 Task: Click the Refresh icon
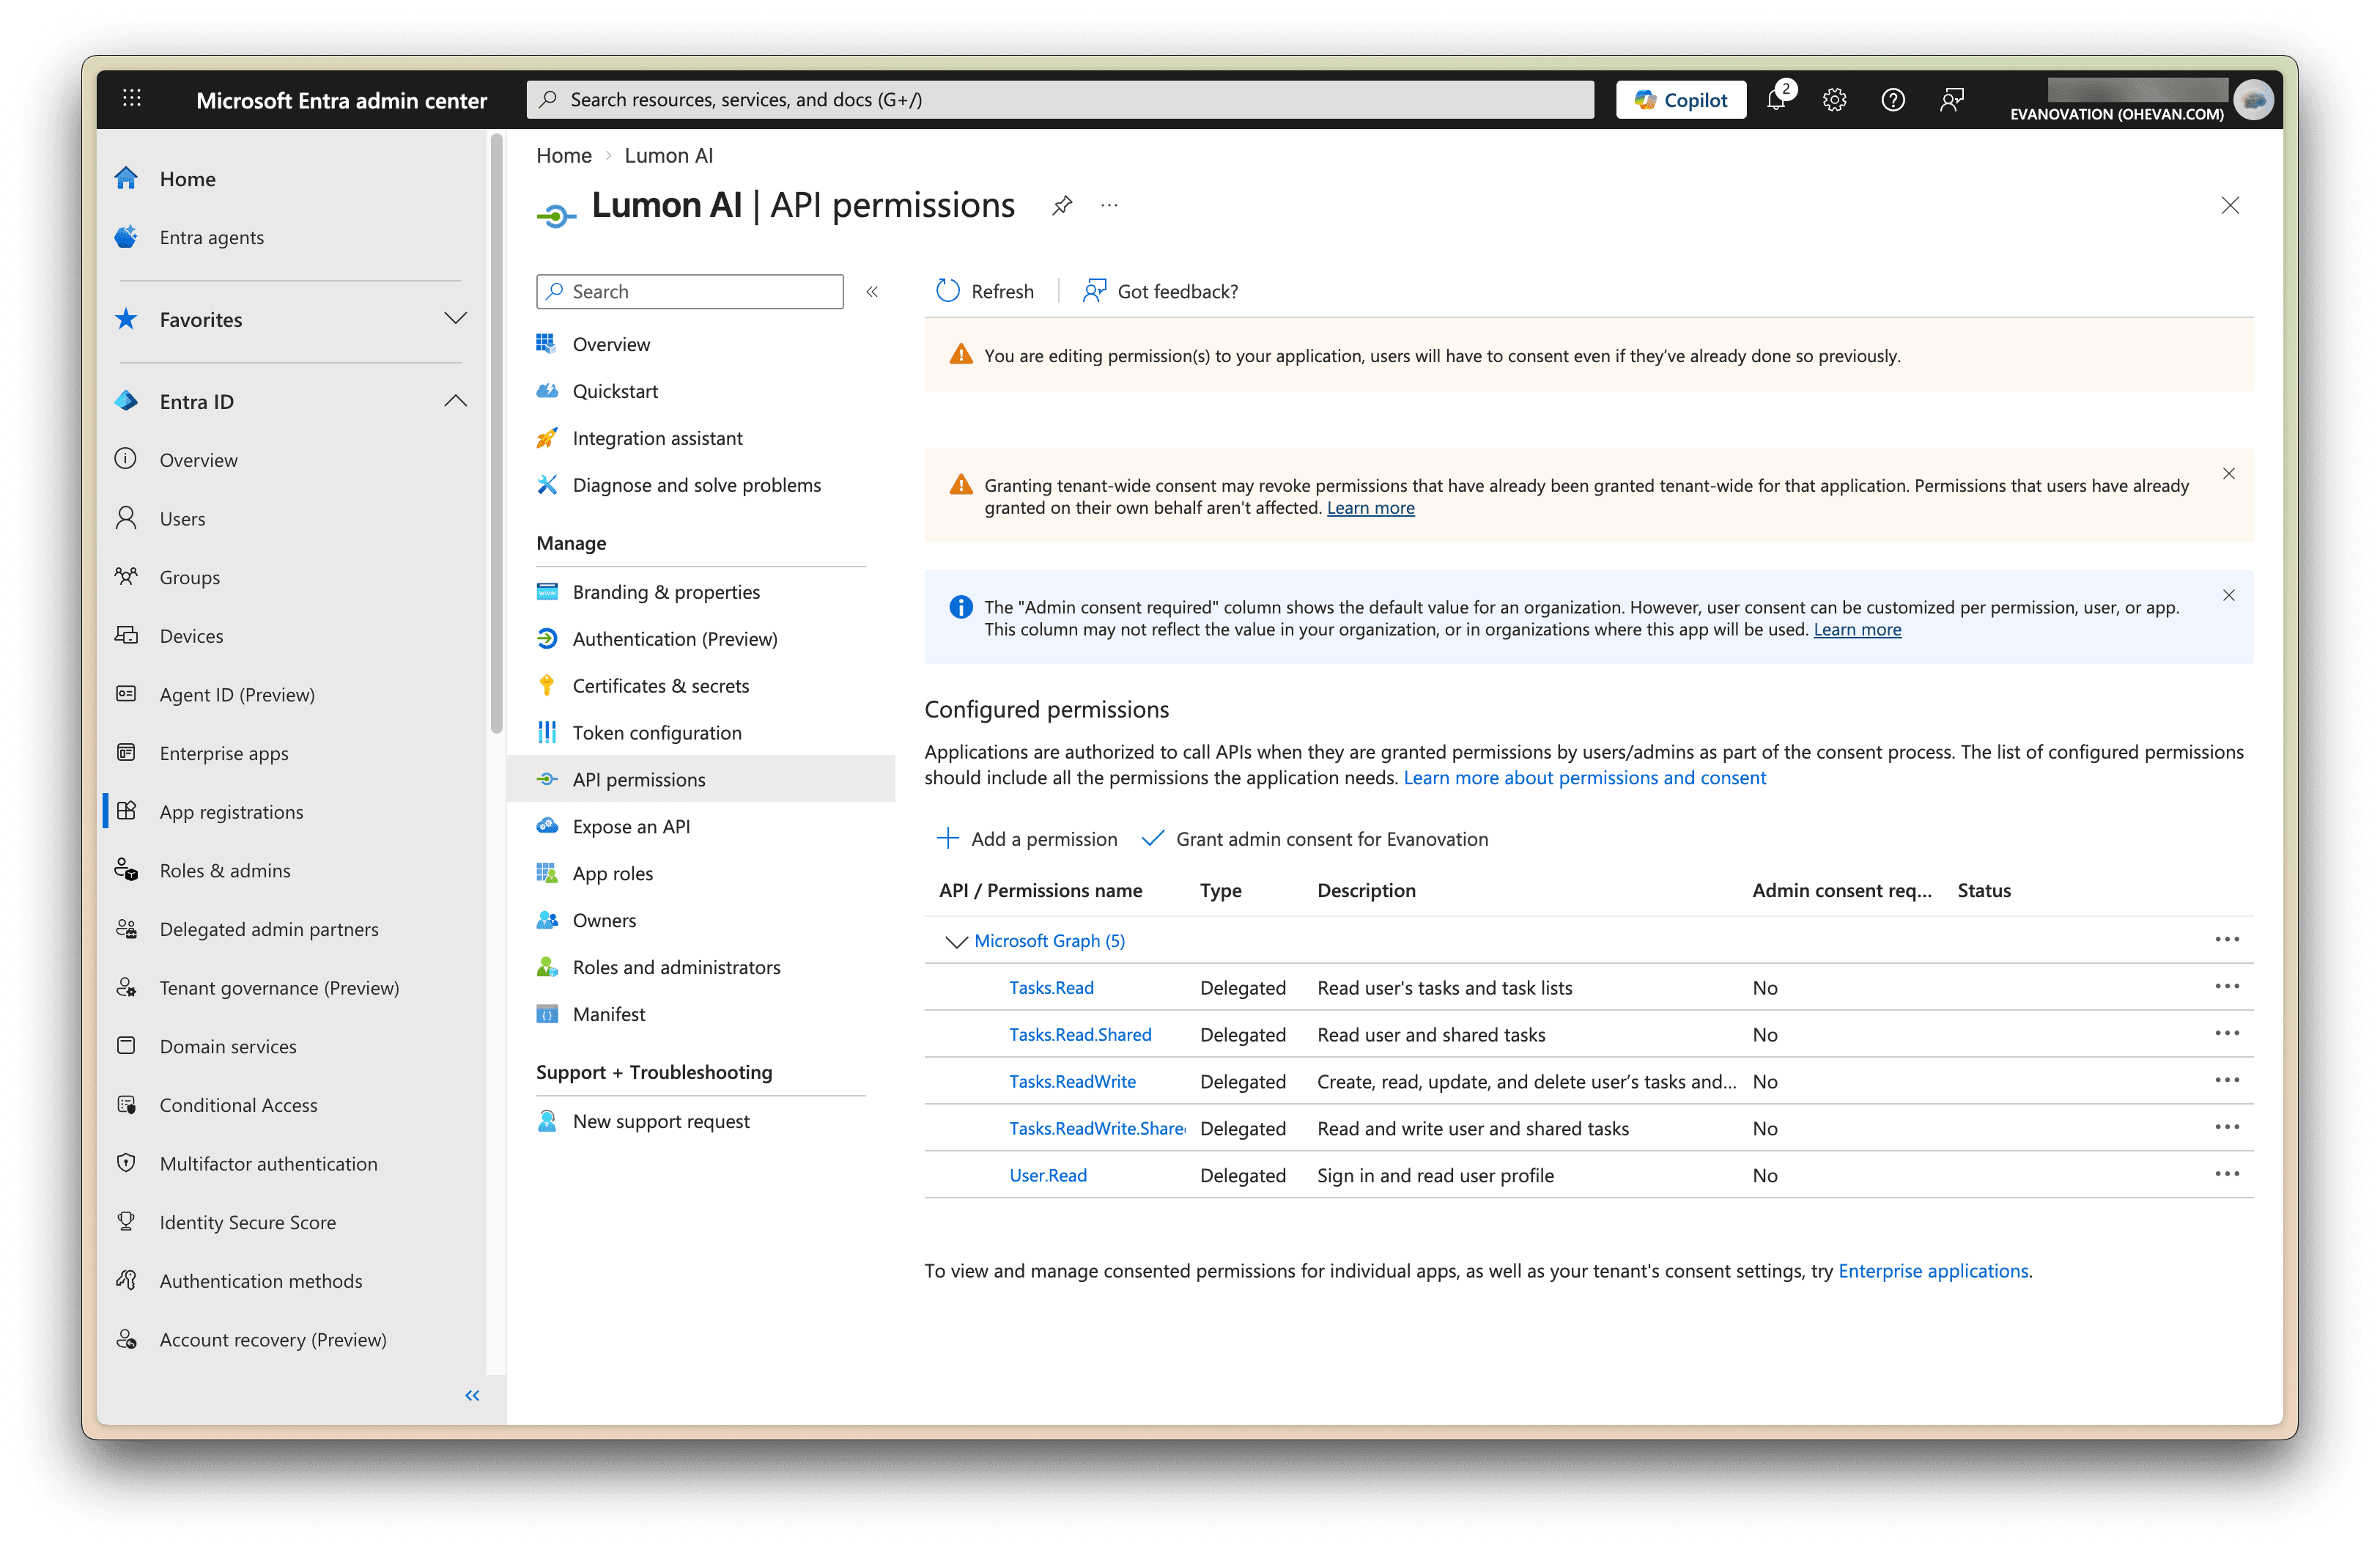pyautogui.click(x=947, y=291)
